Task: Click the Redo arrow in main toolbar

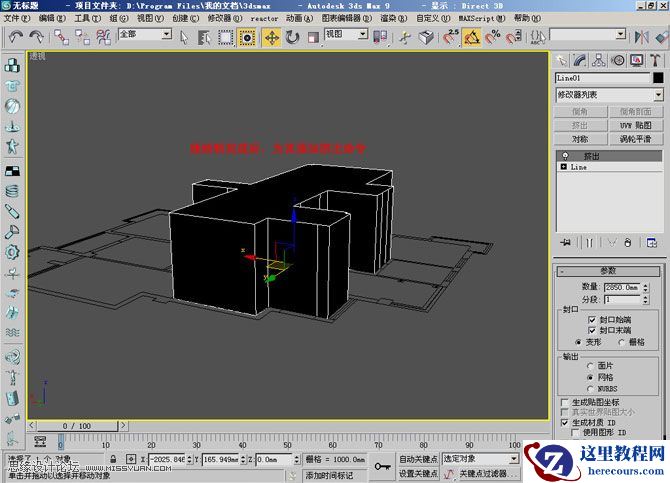Action: pos(36,37)
